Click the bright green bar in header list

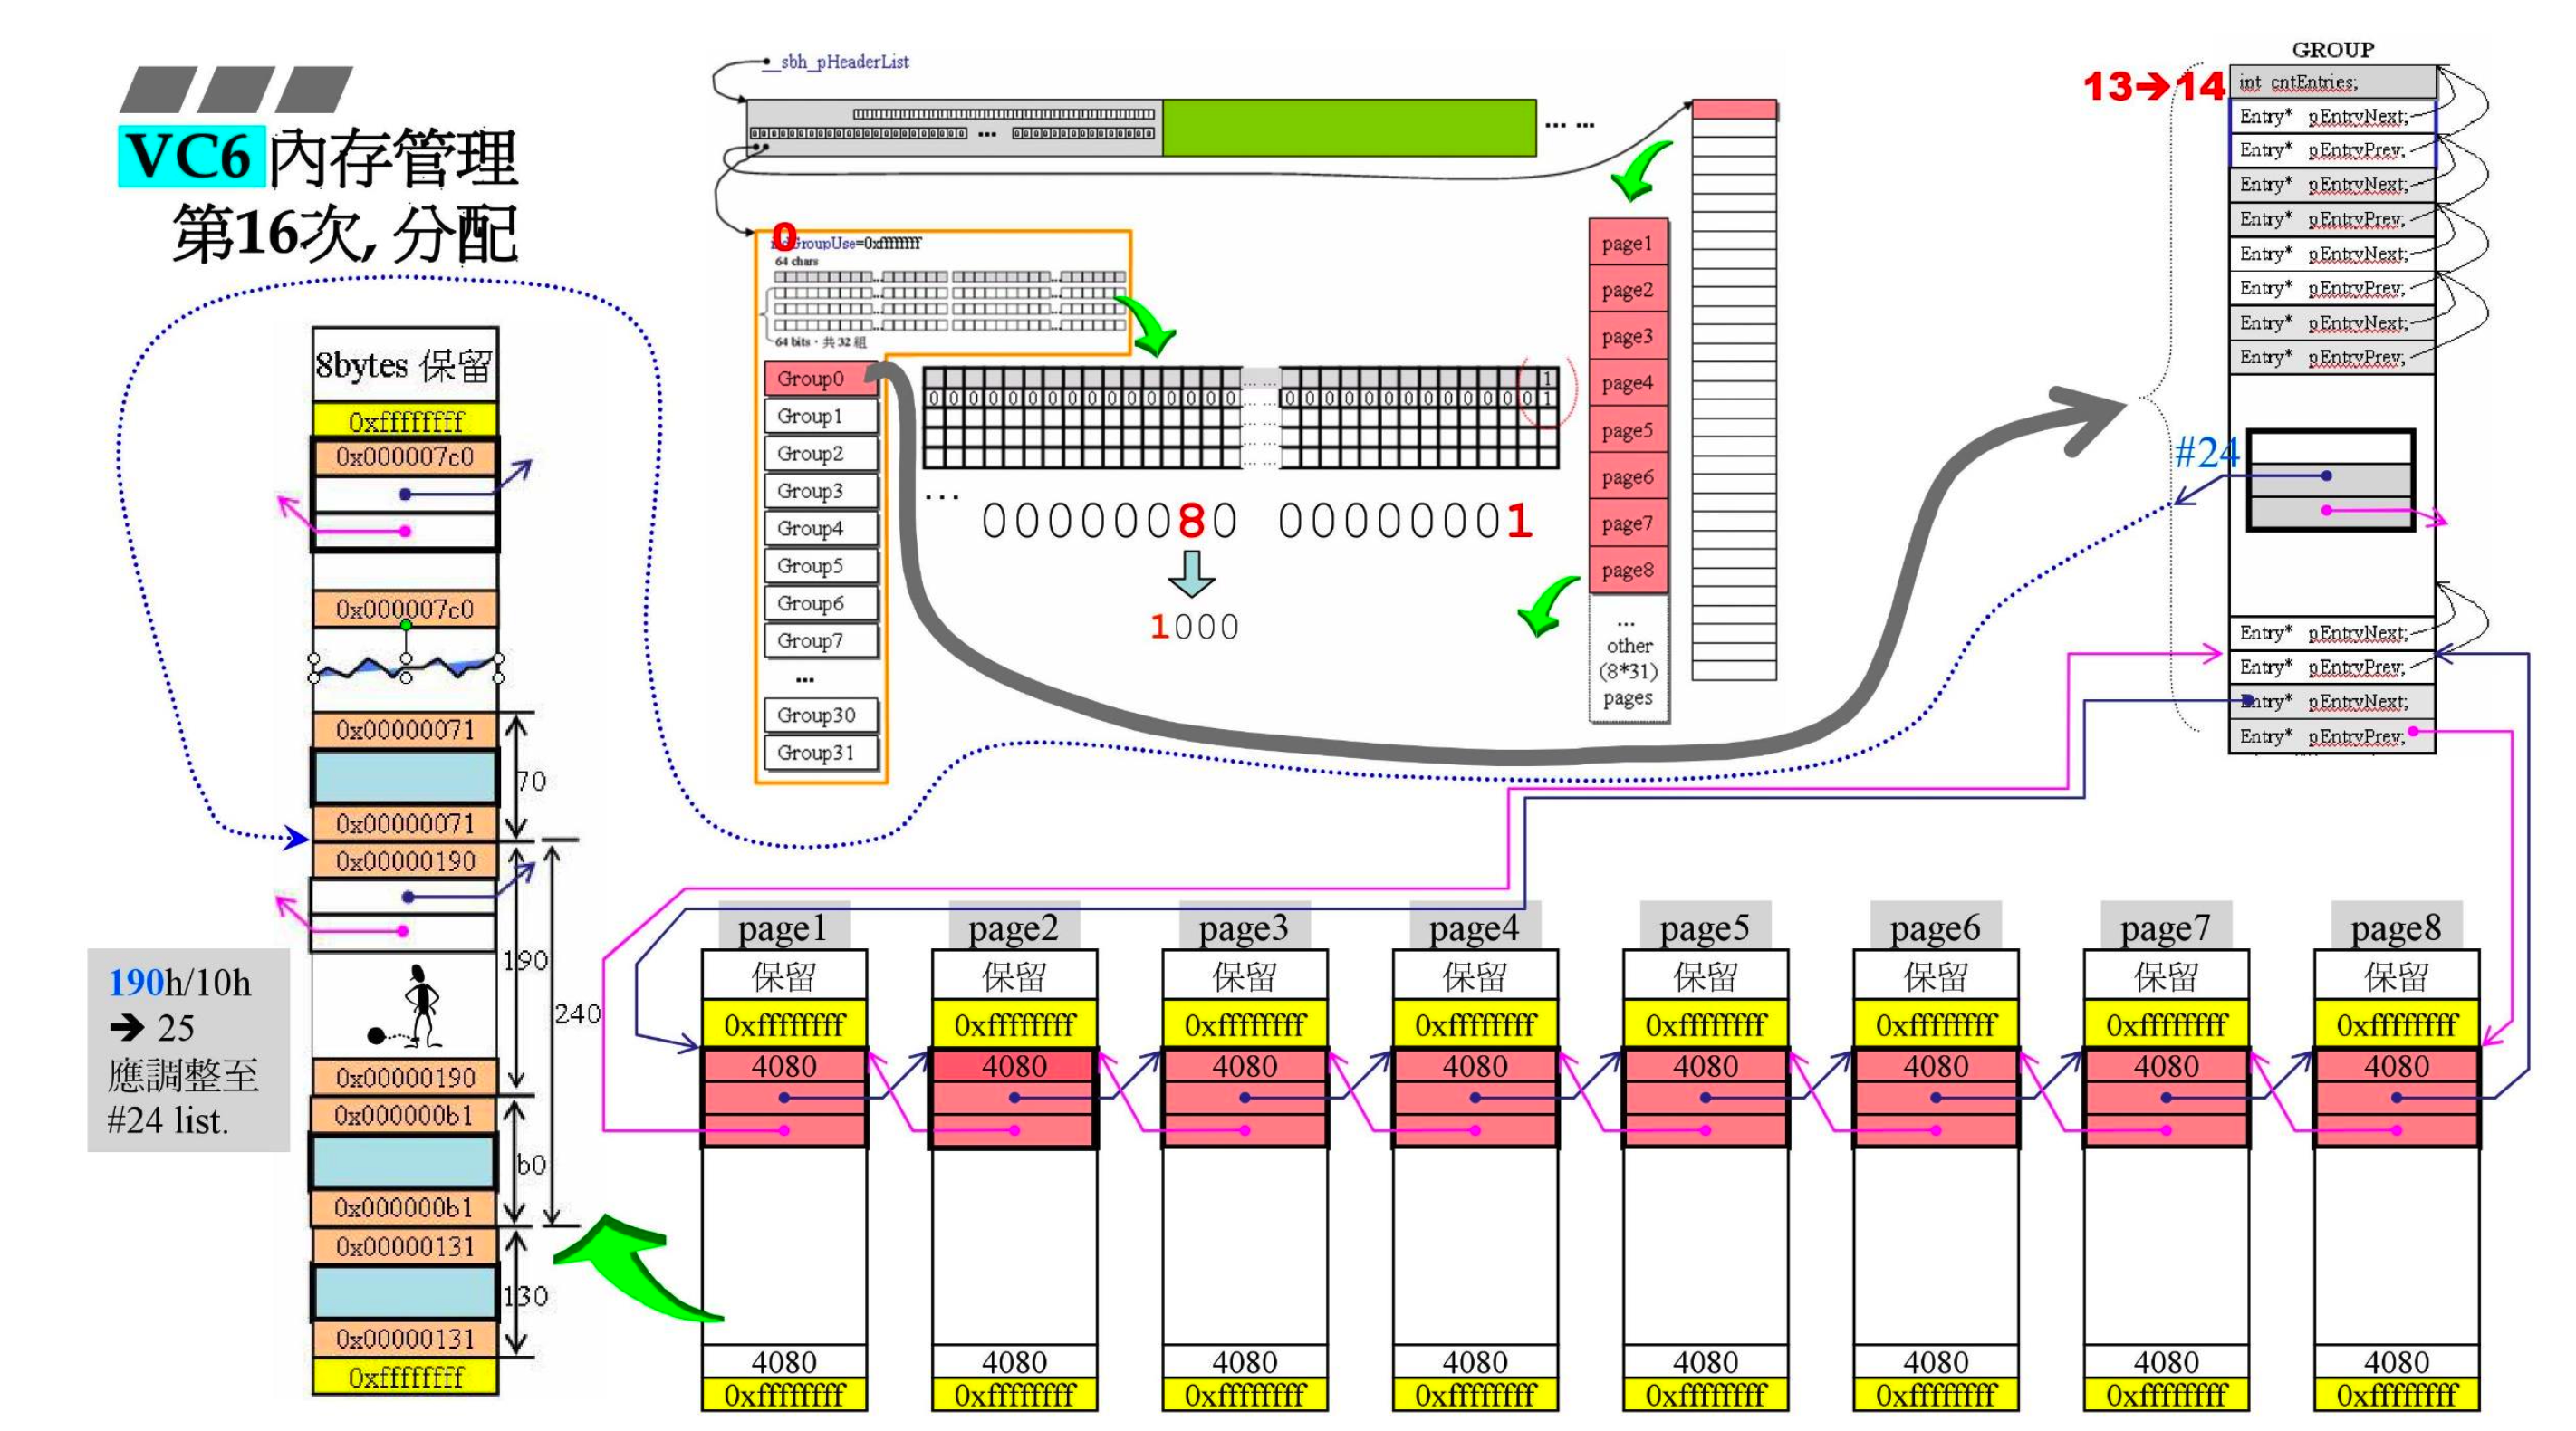(x=1348, y=128)
